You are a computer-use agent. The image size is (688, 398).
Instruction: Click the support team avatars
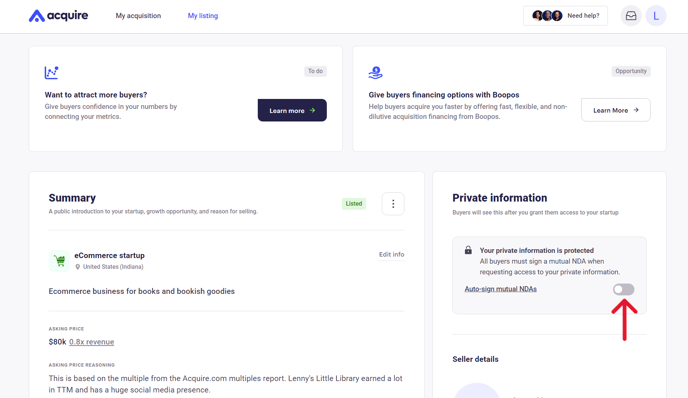(x=547, y=16)
